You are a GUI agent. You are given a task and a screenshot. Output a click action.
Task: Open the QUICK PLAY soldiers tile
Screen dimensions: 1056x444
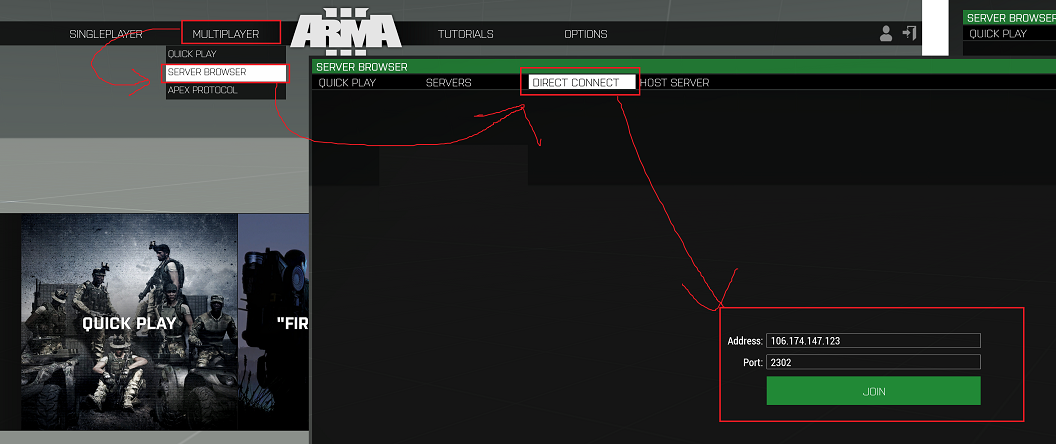(x=129, y=322)
